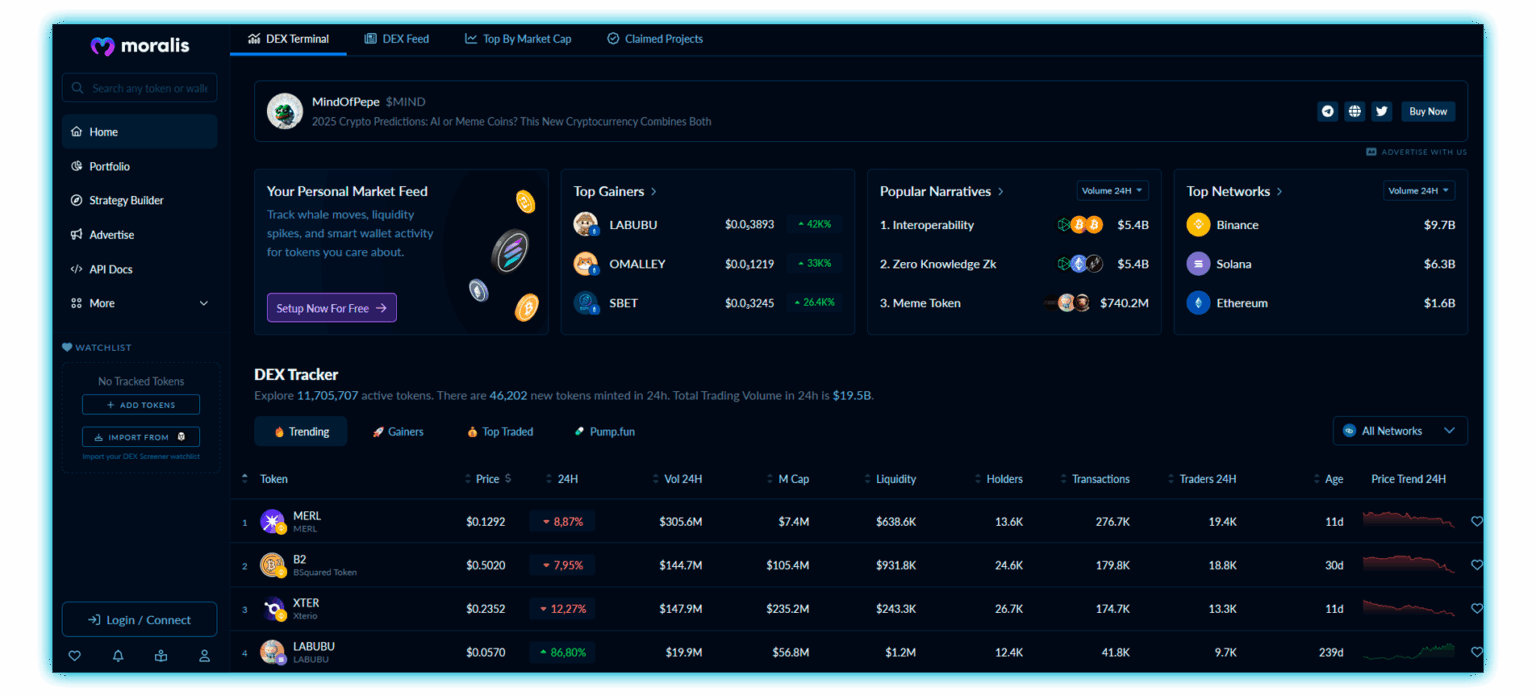Image resolution: width=1536 pixels, height=696 pixels.
Task: Click MERL's 24H price trend chart
Action: click(x=1410, y=521)
